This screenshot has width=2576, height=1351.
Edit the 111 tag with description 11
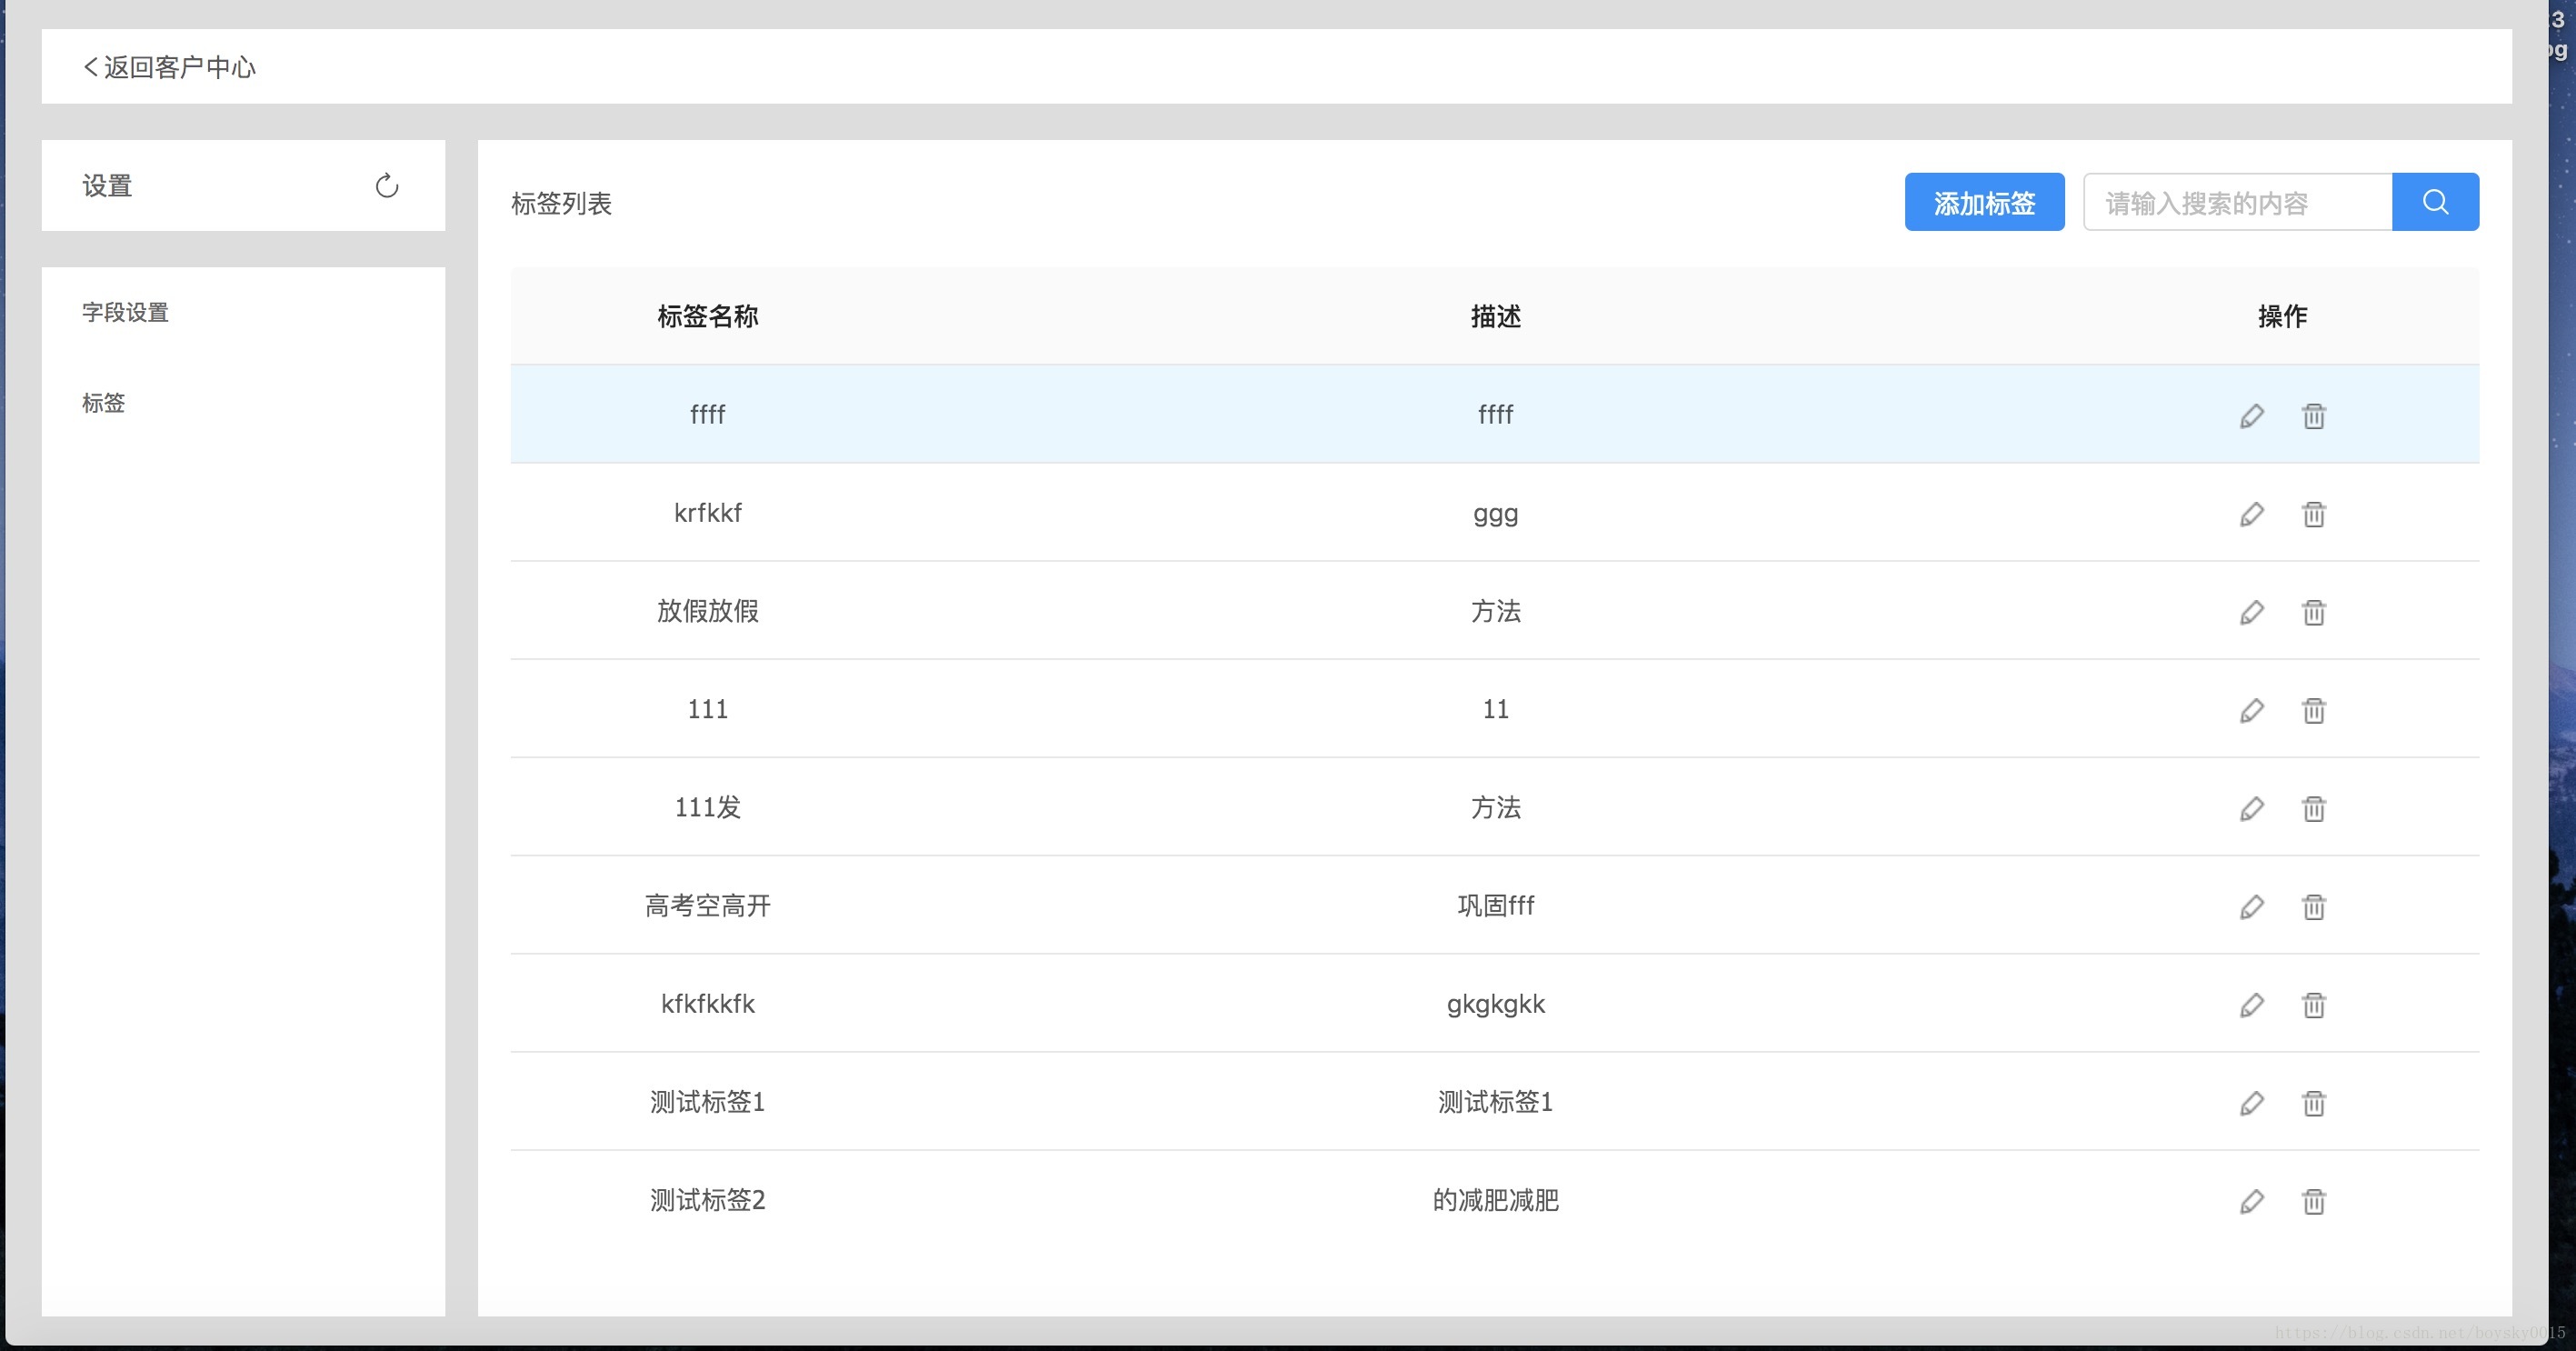click(2251, 710)
